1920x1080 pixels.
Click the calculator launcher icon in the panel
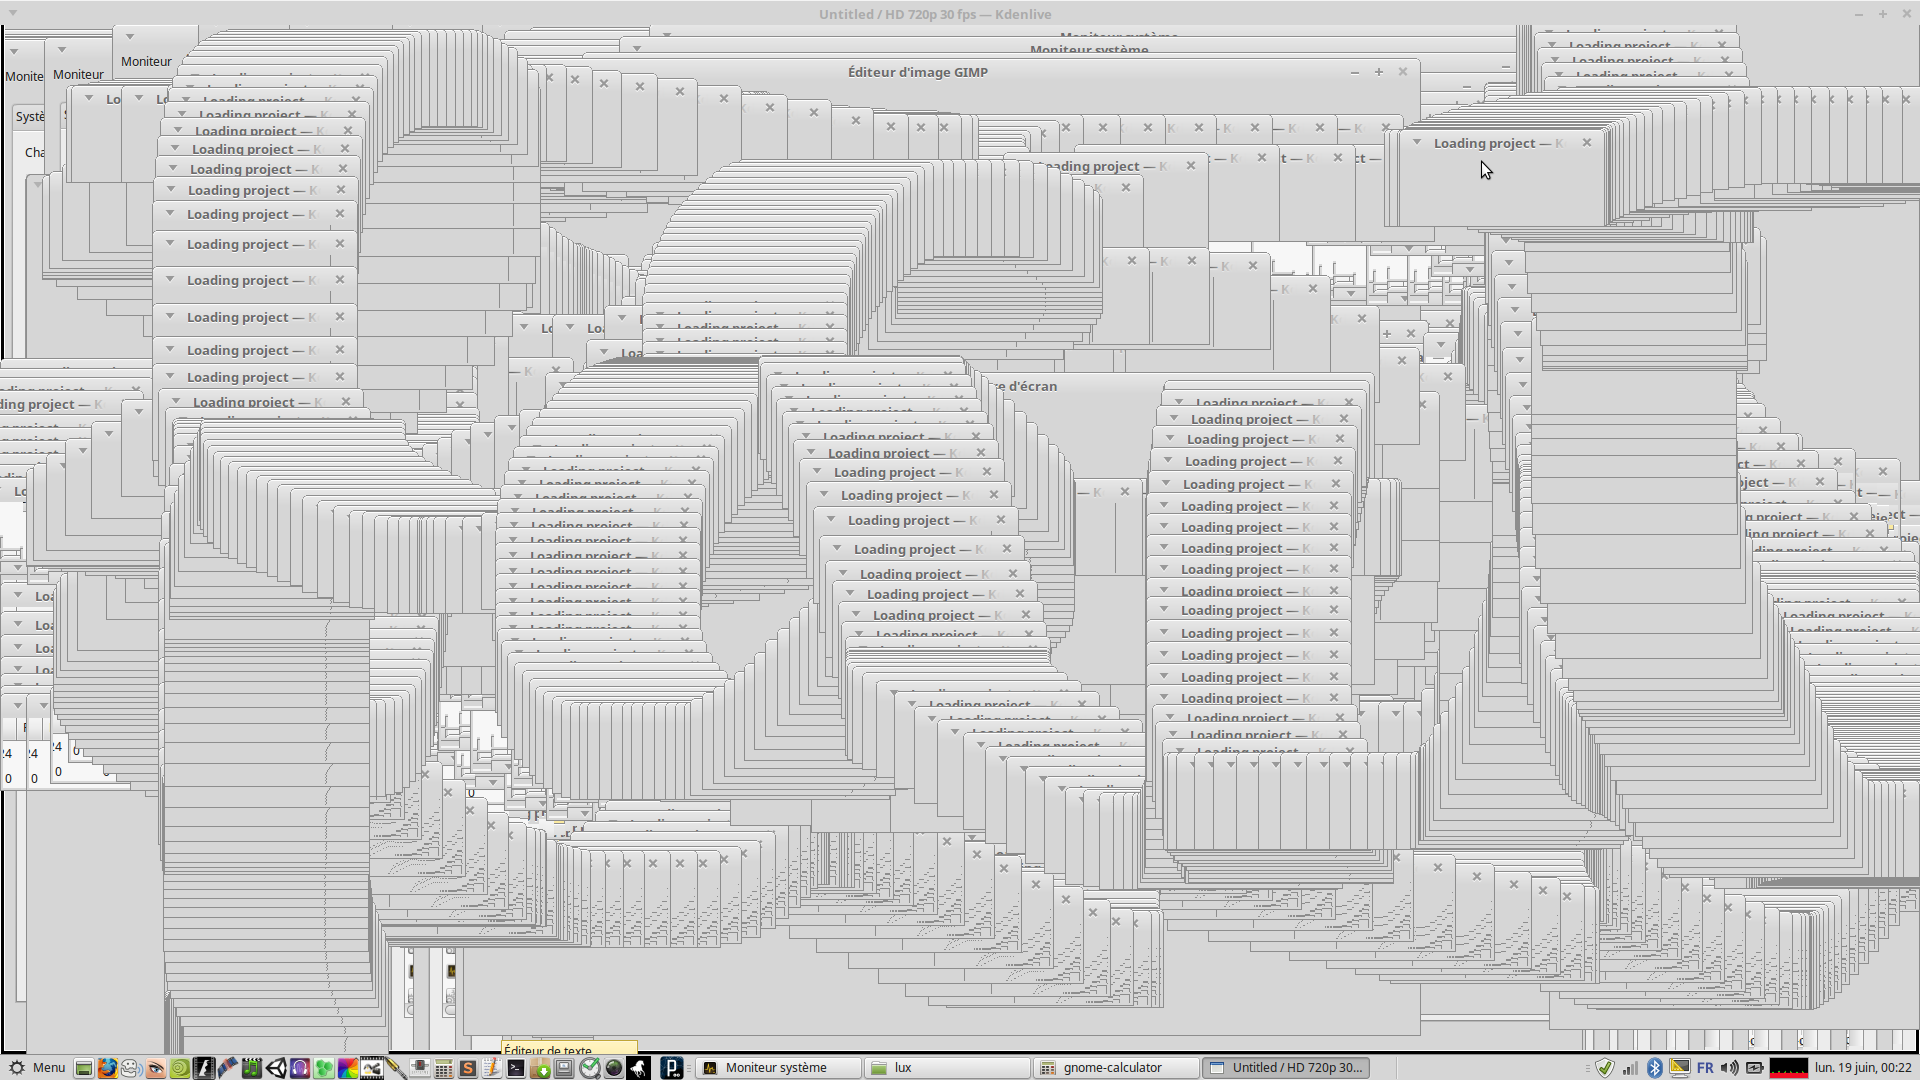(x=443, y=1068)
